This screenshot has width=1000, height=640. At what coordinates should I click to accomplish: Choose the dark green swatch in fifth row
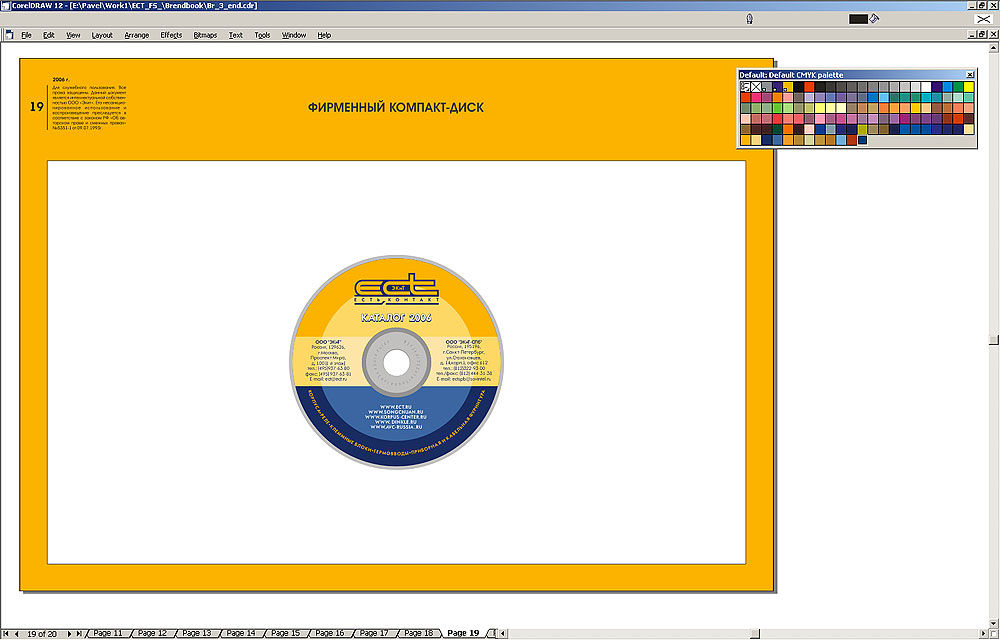pos(777,129)
